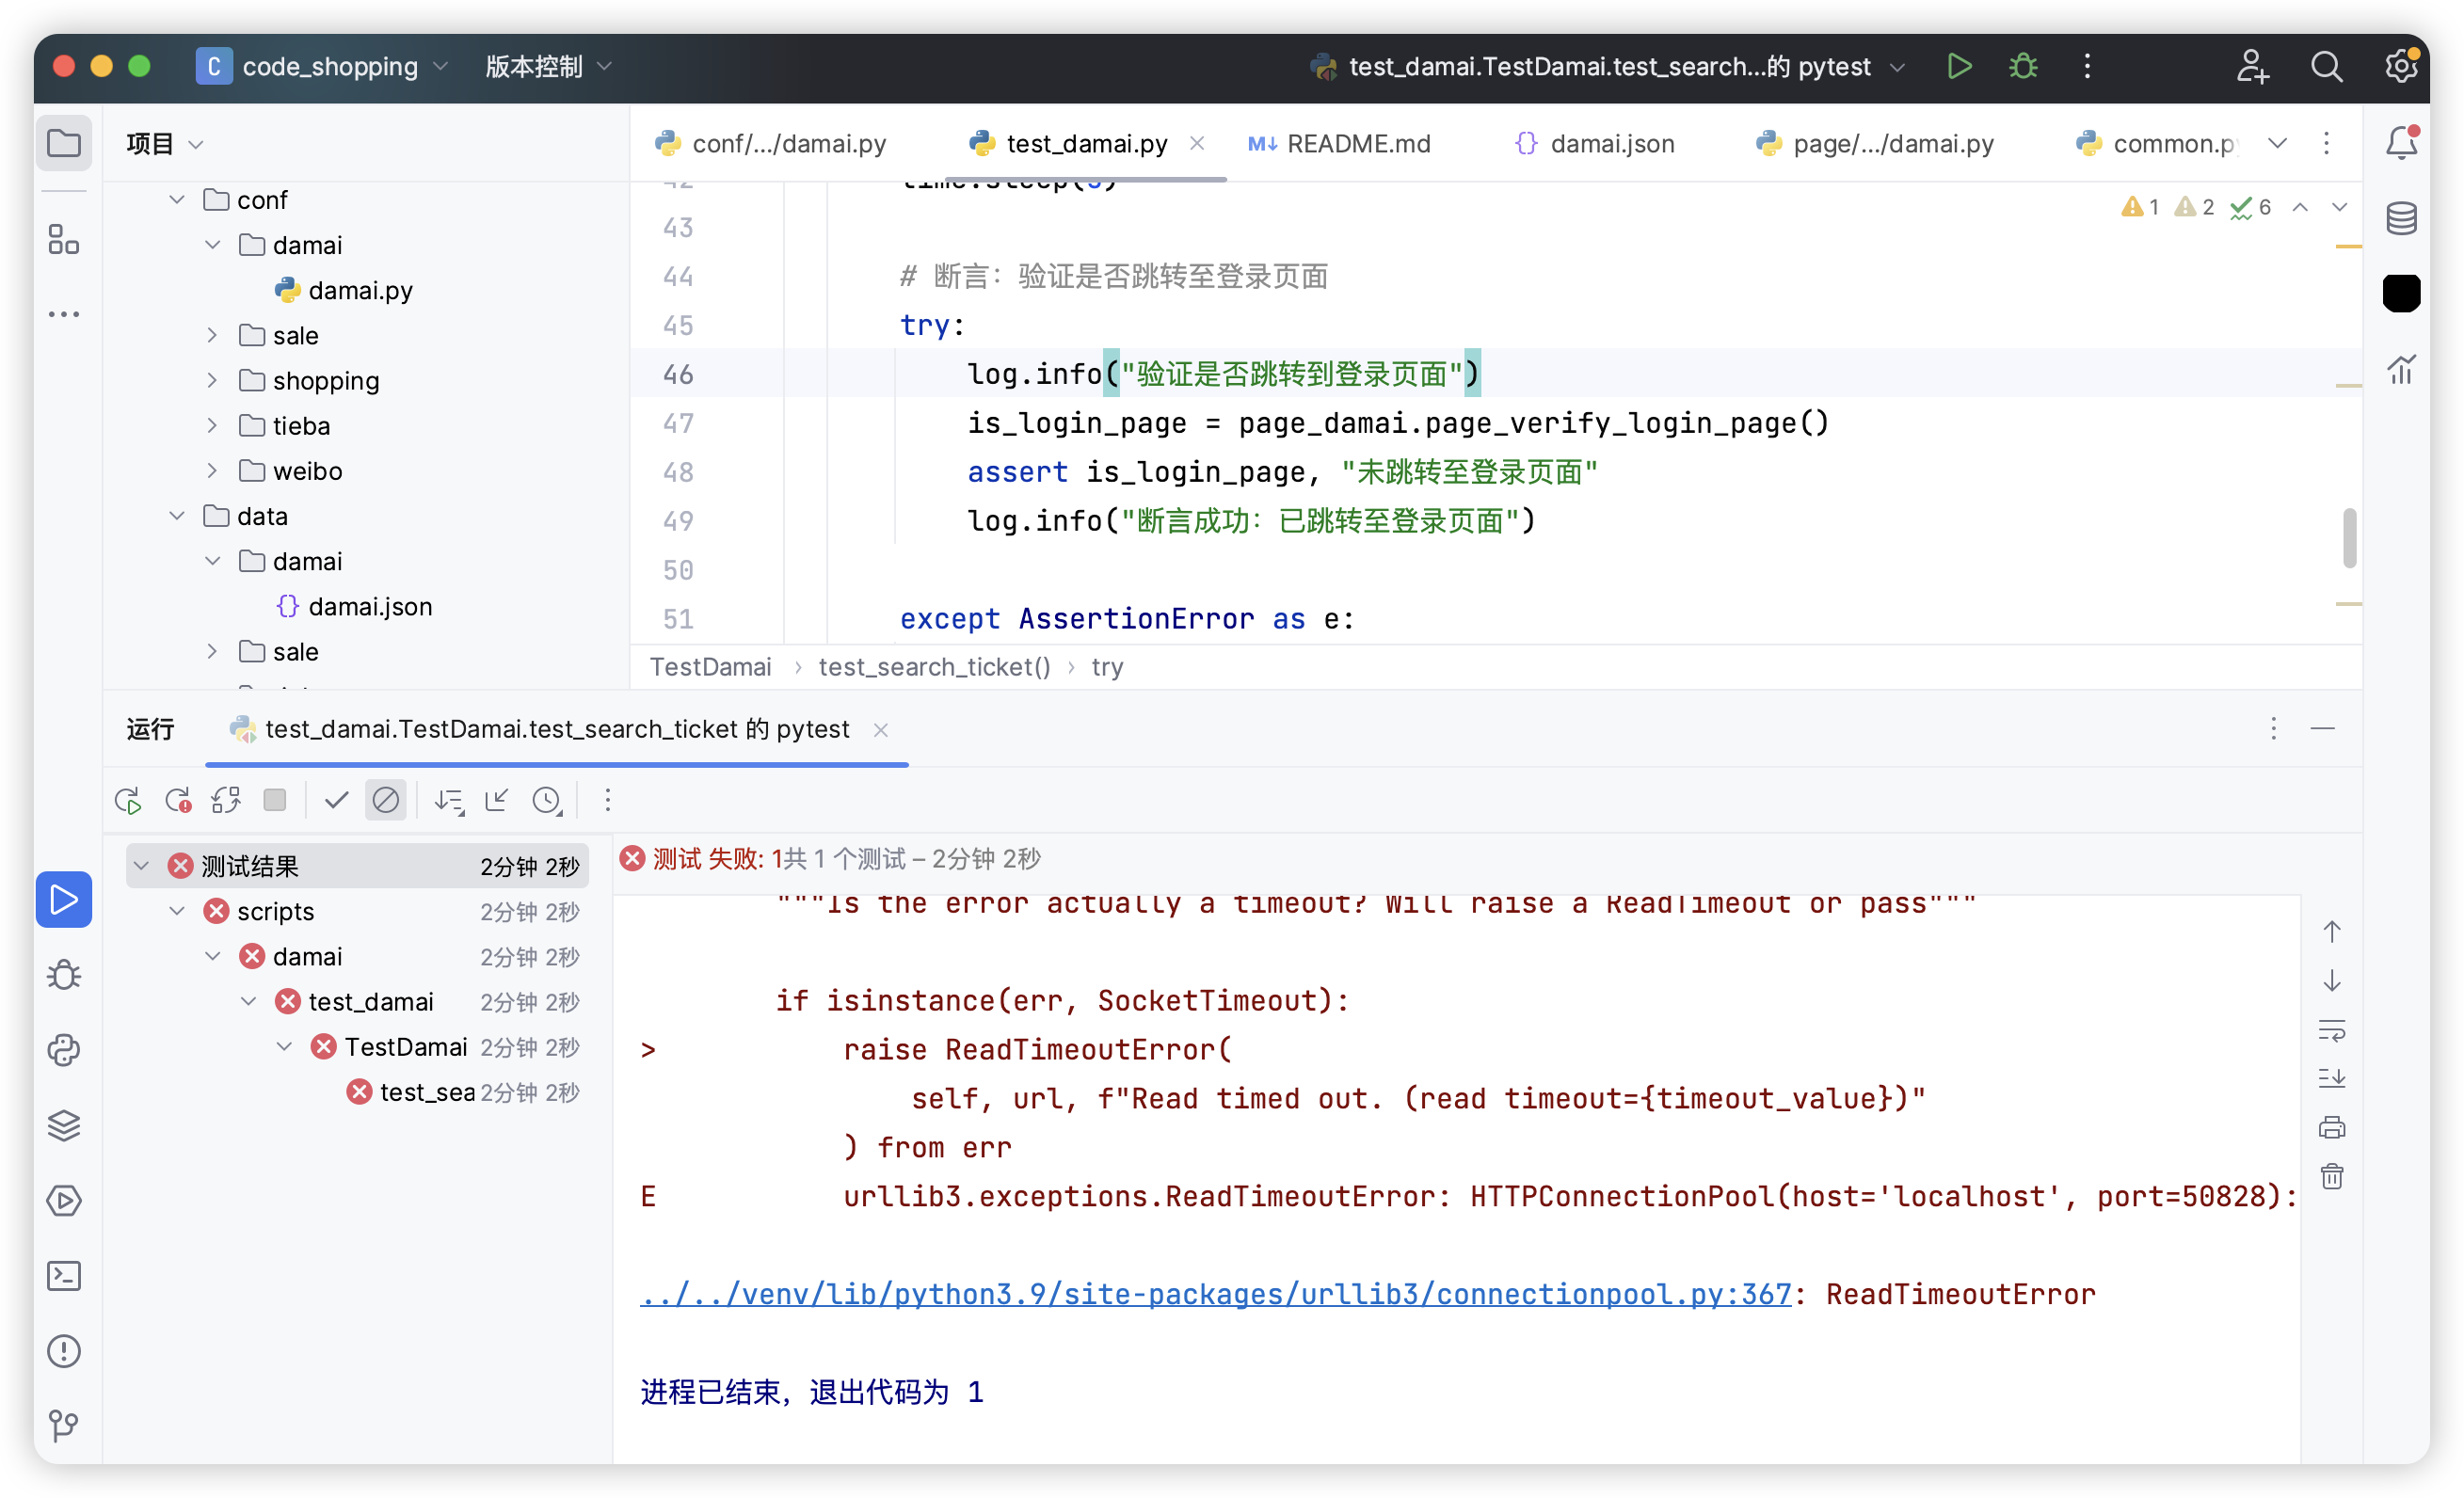Rerun the failed tests
The height and width of the screenshot is (1498, 2464).
(x=178, y=800)
